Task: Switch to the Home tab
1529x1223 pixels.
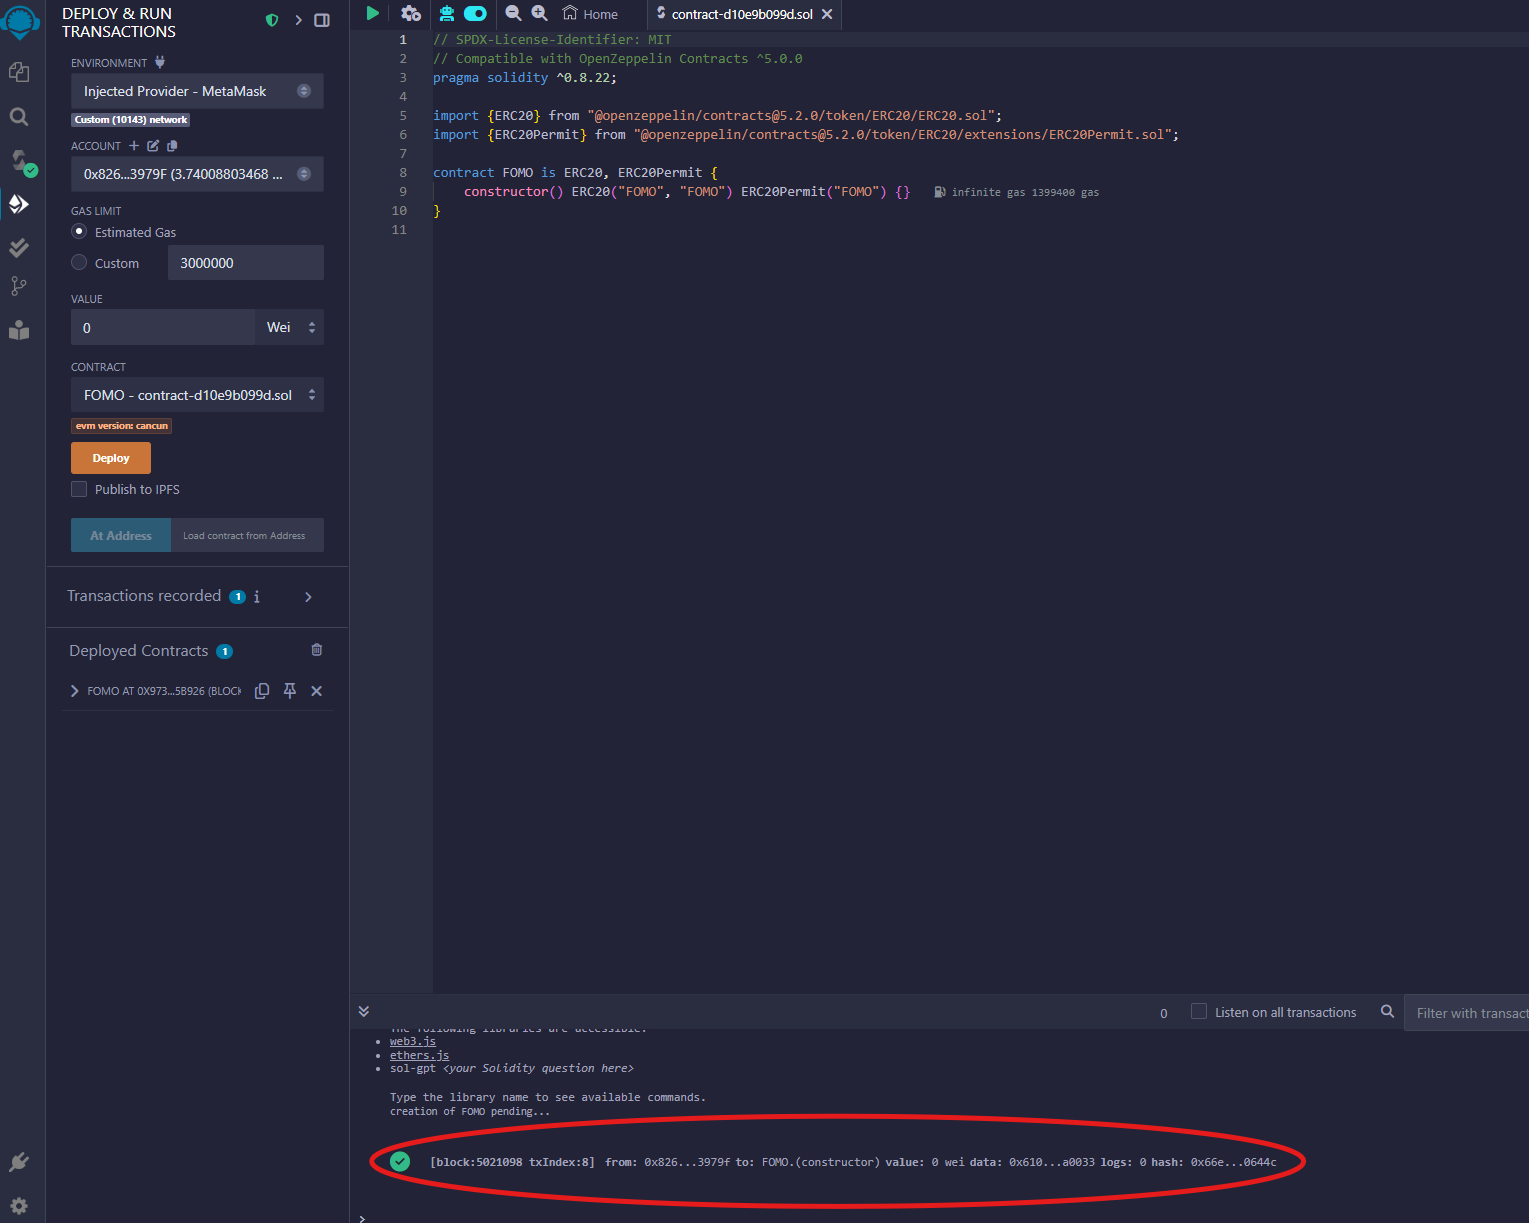Action: 590,14
